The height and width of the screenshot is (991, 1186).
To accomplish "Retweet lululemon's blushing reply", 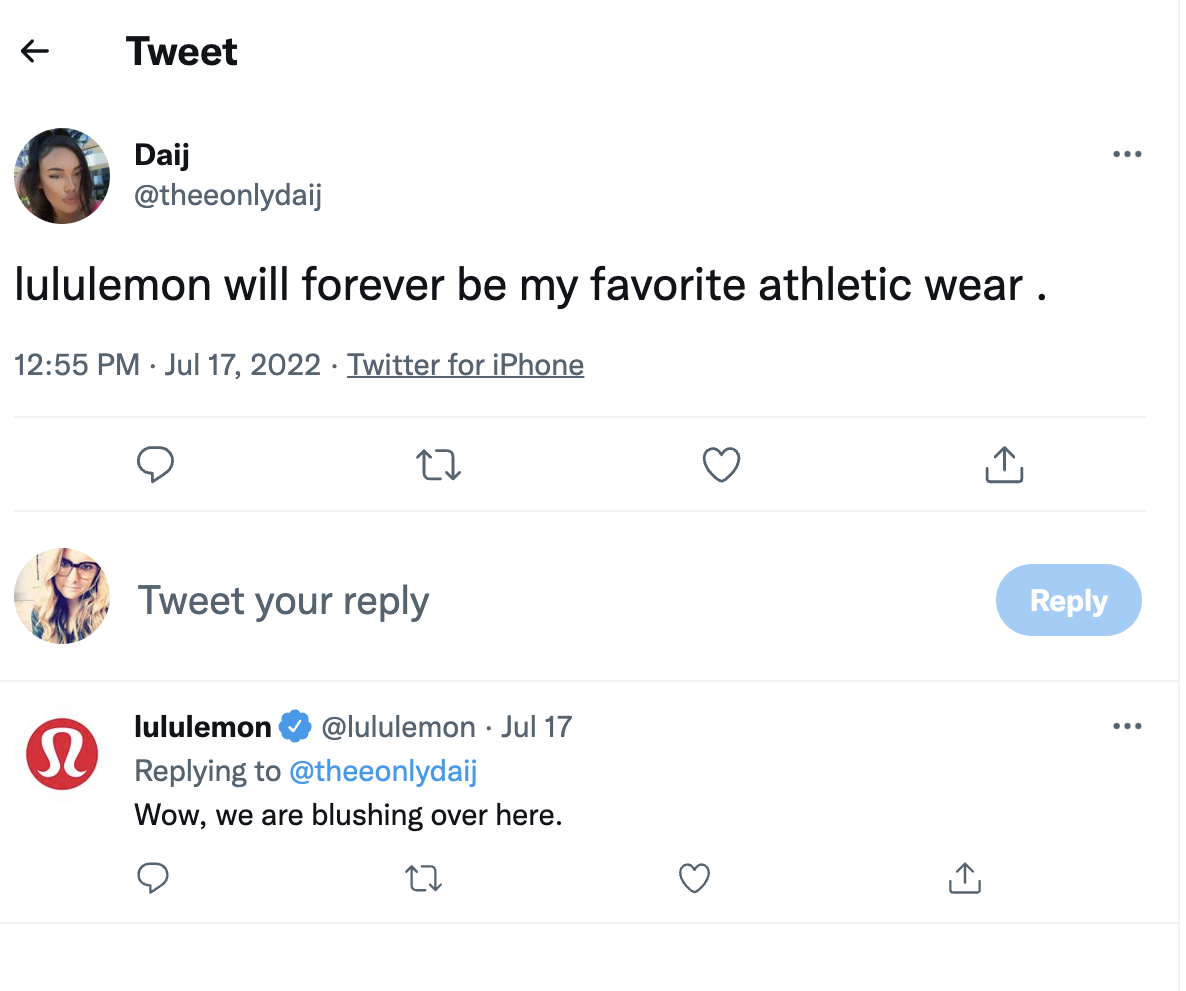I will (424, 878).
